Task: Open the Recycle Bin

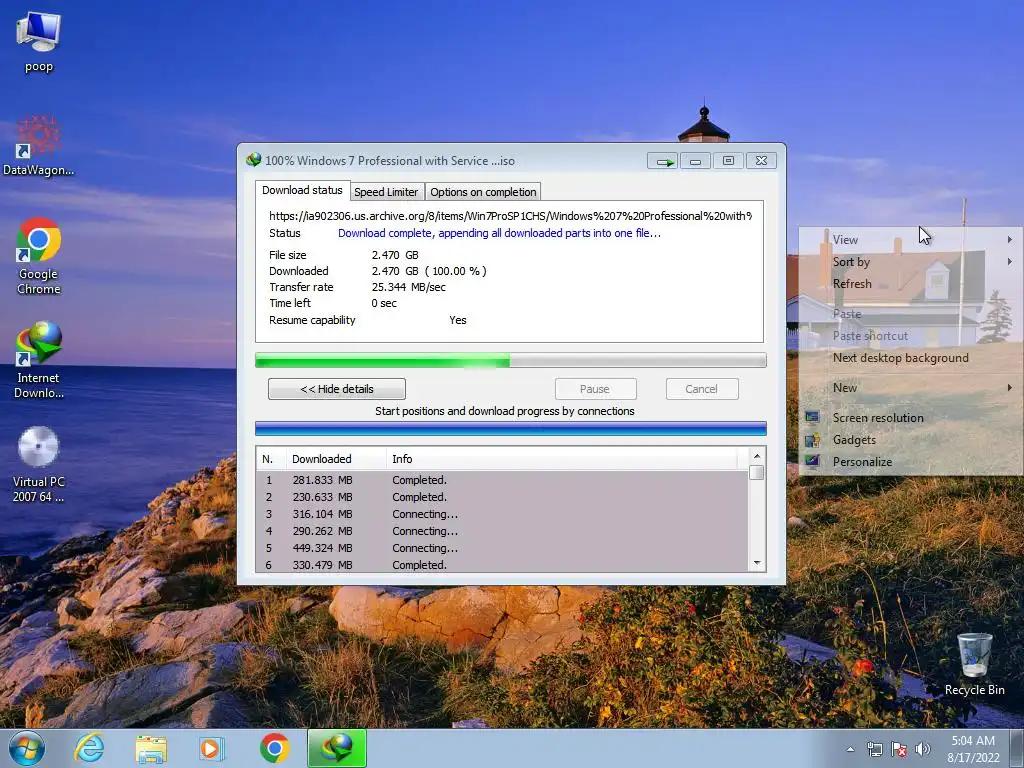Action: [x=974, y=664]
